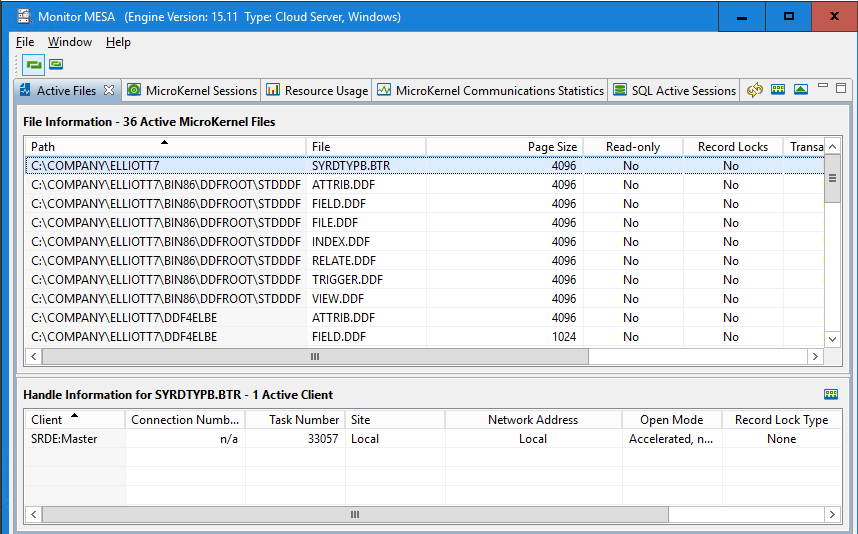The image size is (858, 534).
Task: Select FIELD.DDF with page size 1024
Action: [x=424, y=336]
